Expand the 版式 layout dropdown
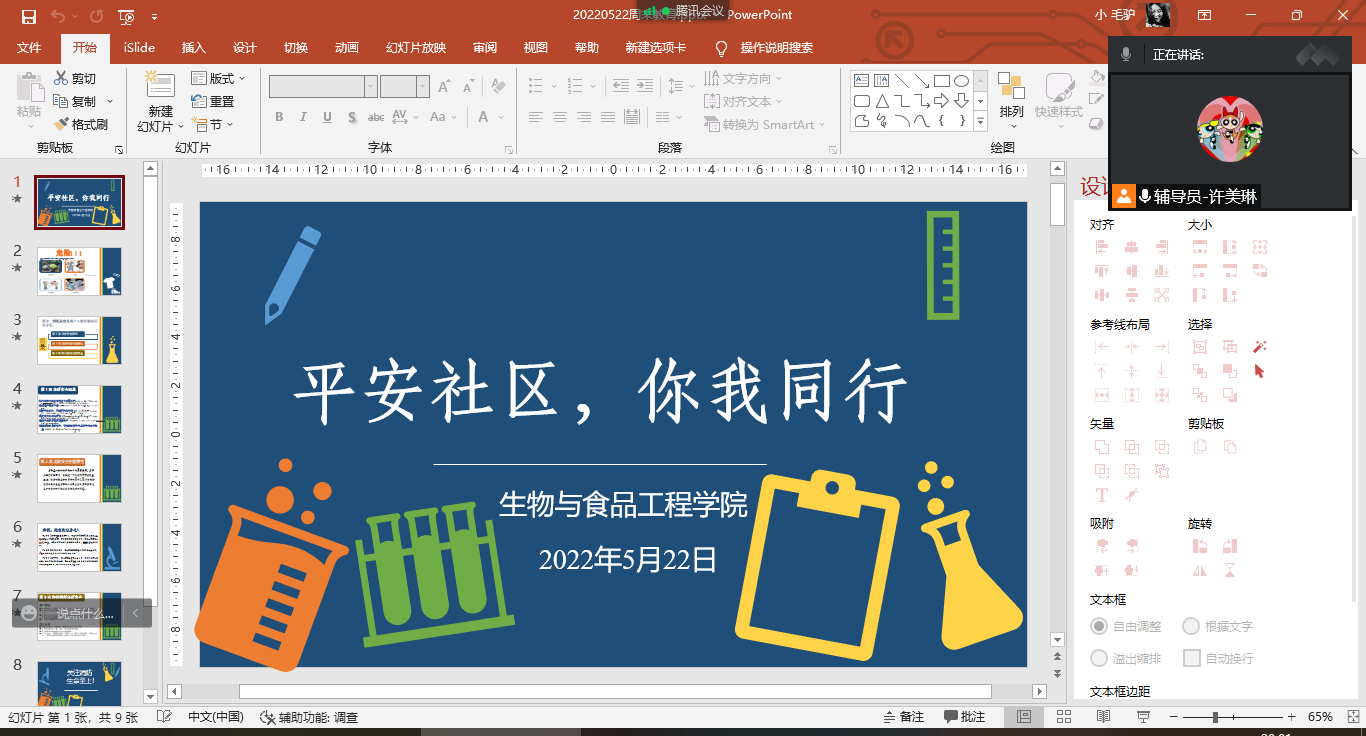This screenshot has height=736, width=1366. click(219, 78)
